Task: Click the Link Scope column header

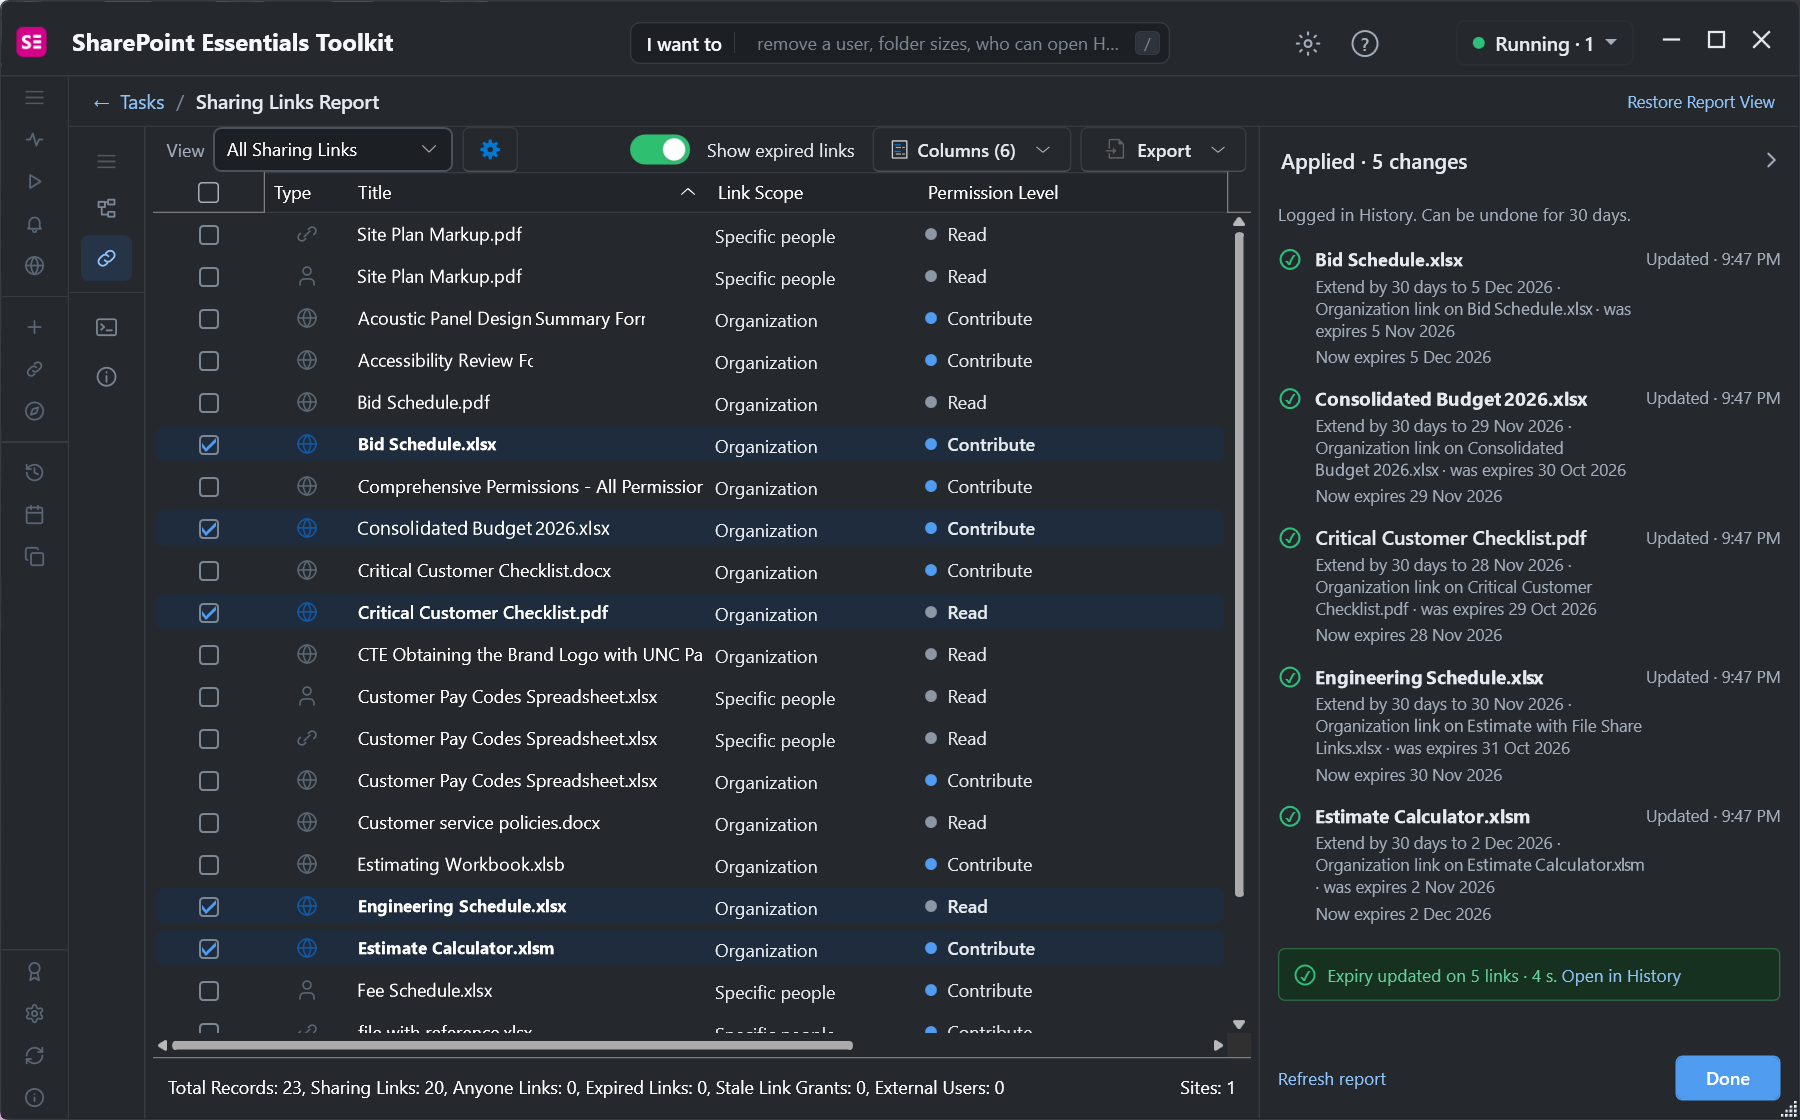Action: click(760, 192)
